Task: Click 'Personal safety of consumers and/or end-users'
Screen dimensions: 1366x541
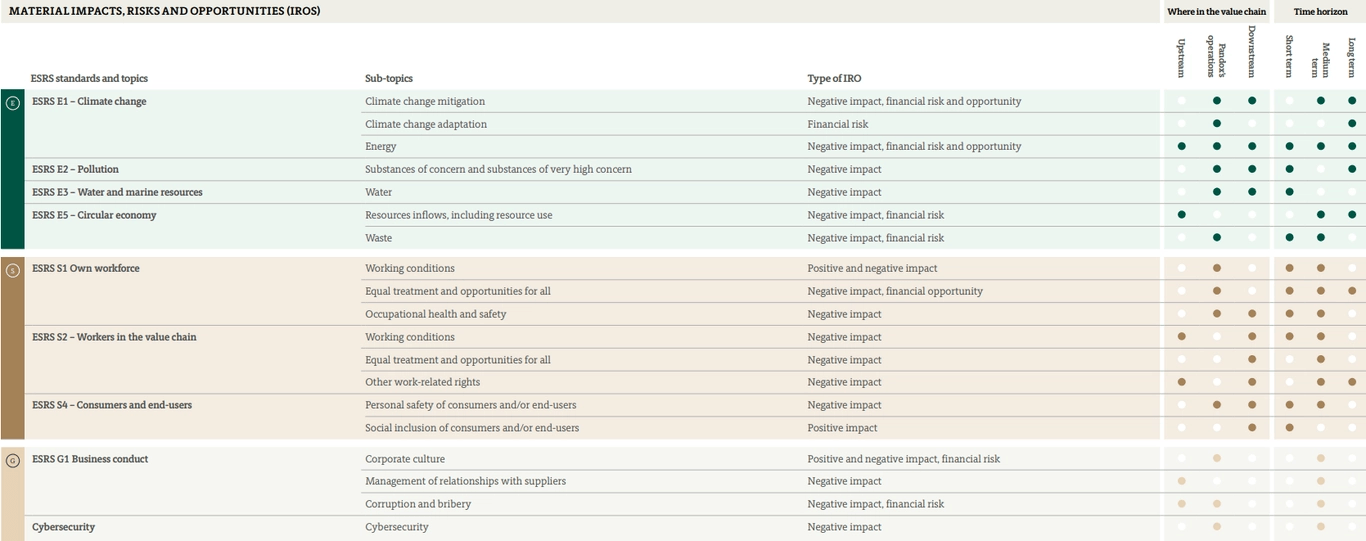Action: point(471,405)
